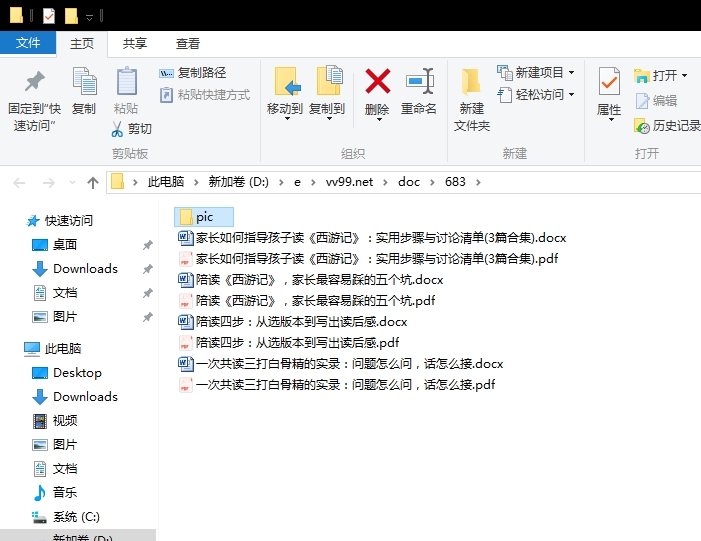Go to doc in the address path
Viewport: 701px width, 541px height.
point(409,182)
